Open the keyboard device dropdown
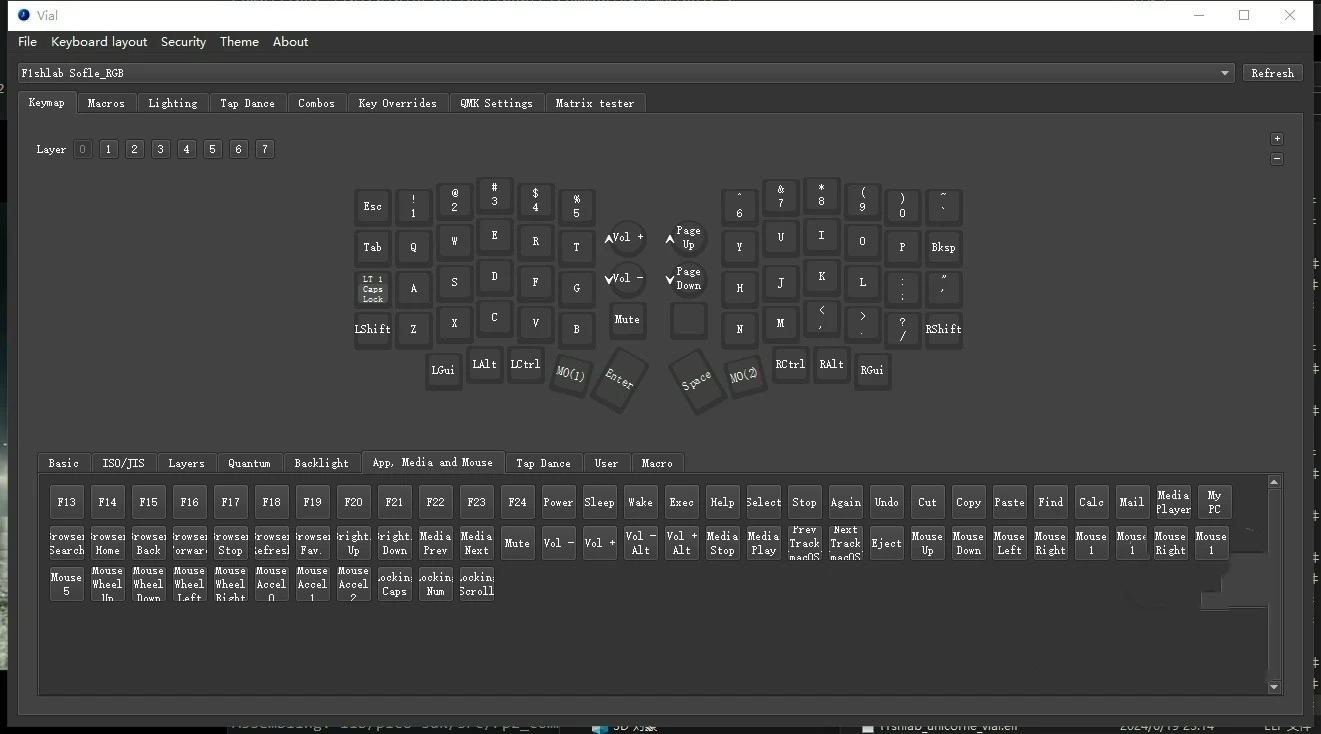The width and height of the screenshot is (1321, 734). (1225, 73)
